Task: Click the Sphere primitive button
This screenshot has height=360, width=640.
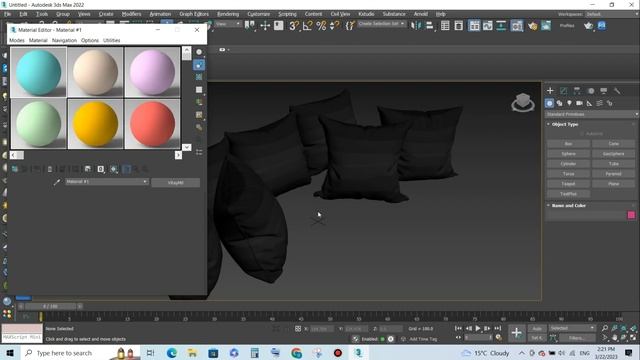Action: coord(568,154)
